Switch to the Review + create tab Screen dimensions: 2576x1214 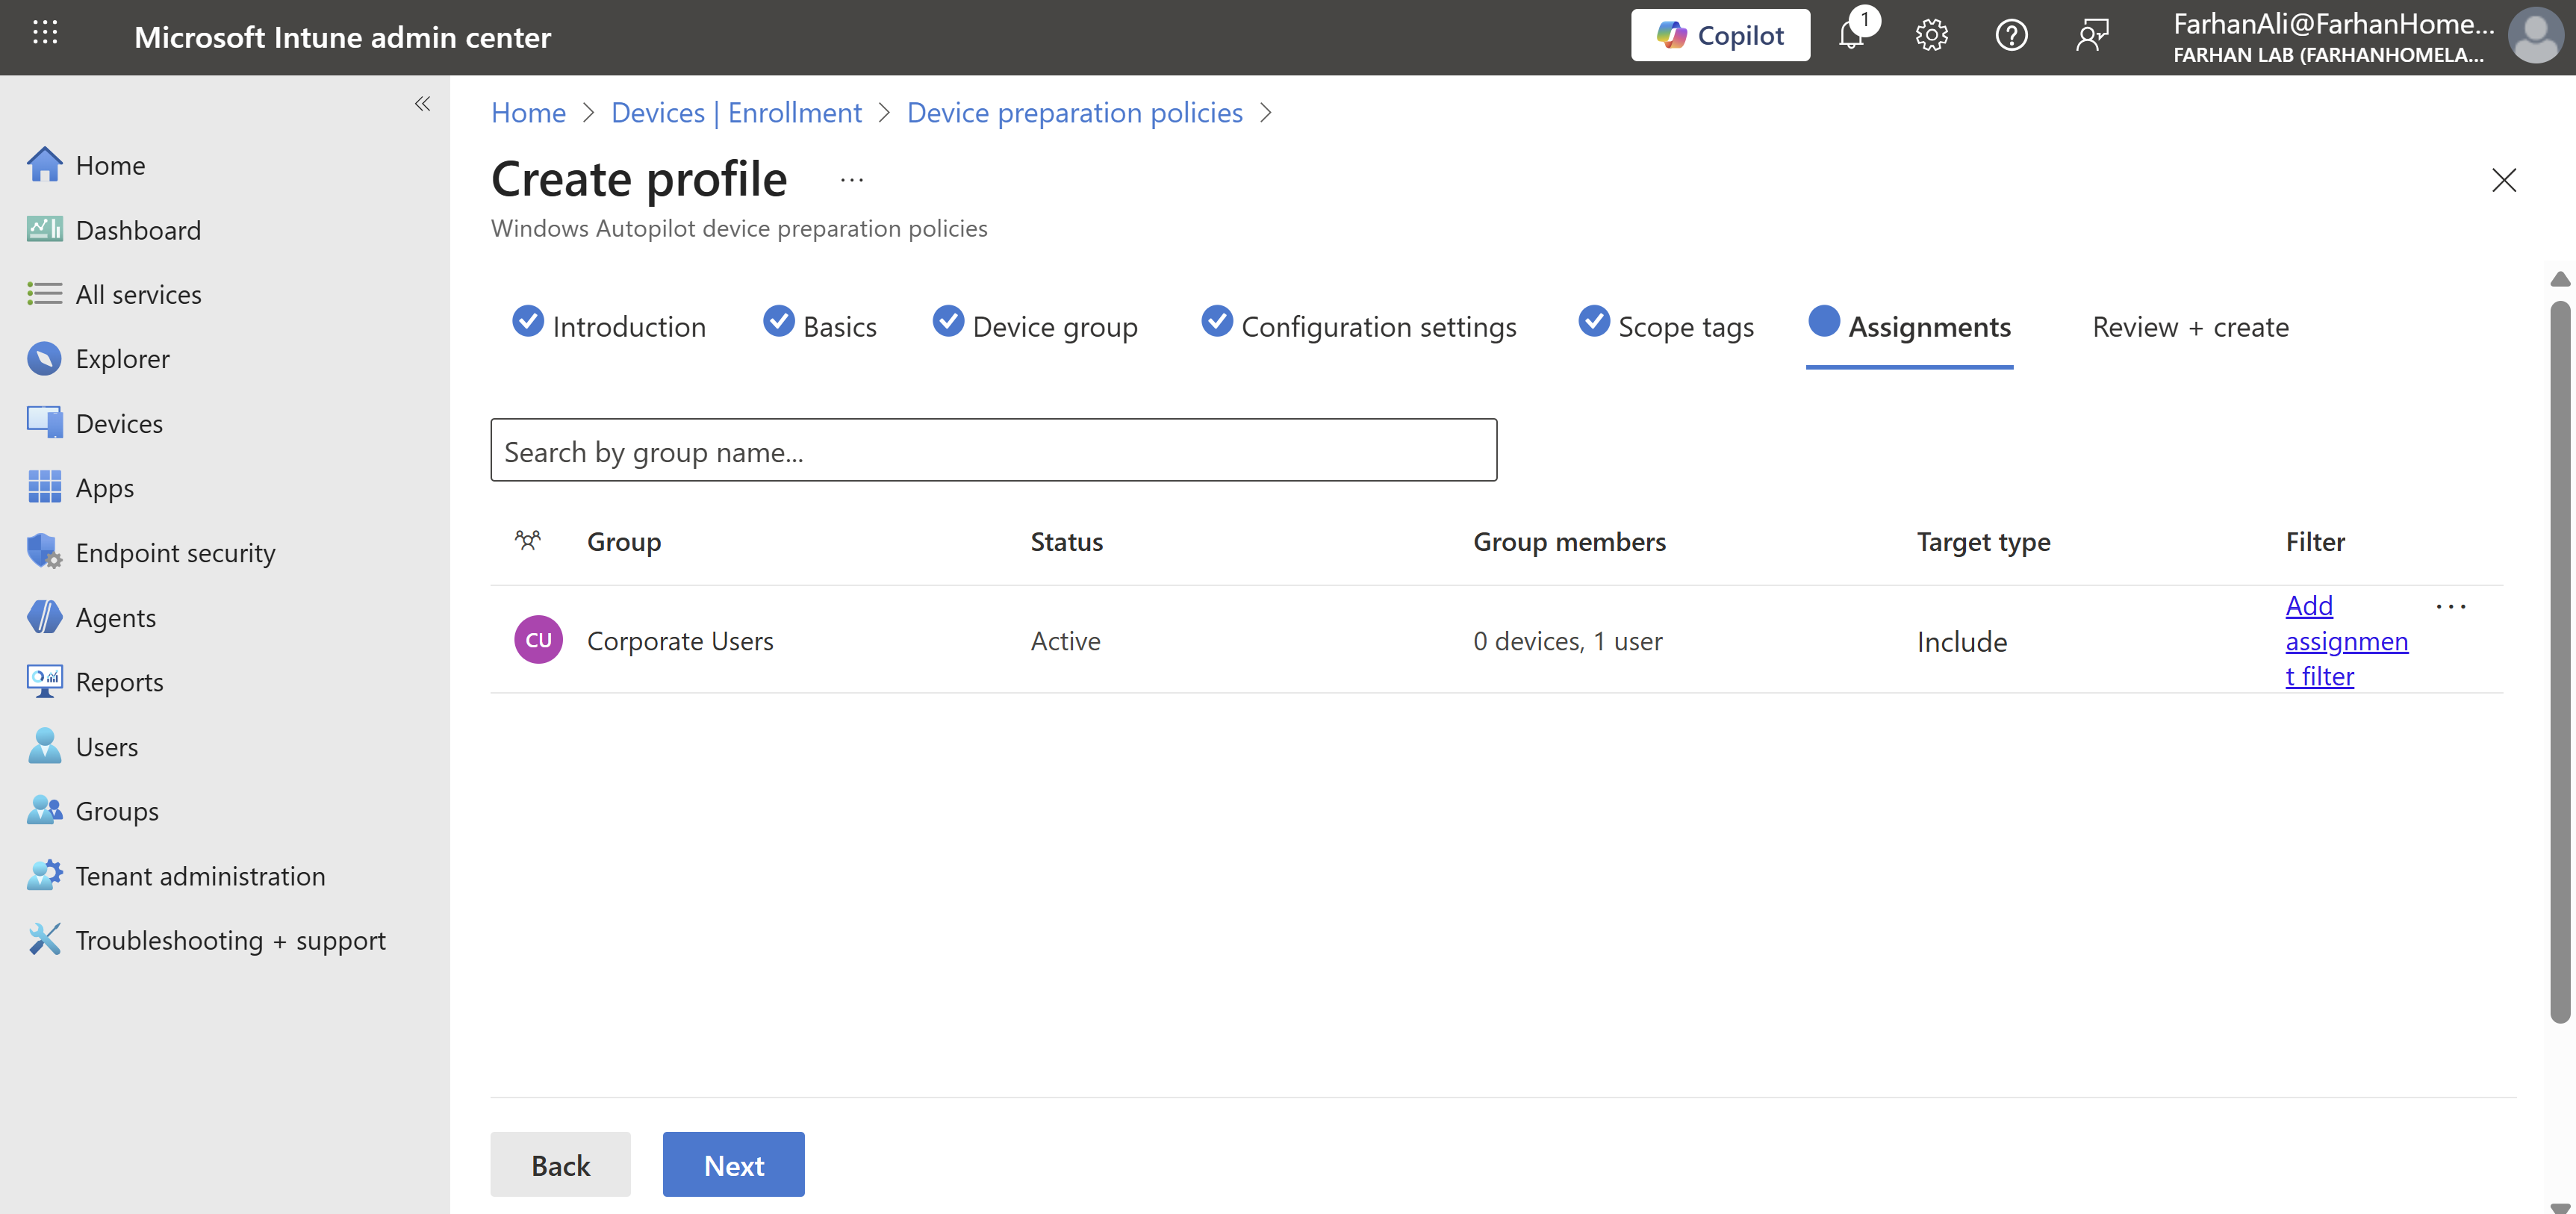(2190, 327)
